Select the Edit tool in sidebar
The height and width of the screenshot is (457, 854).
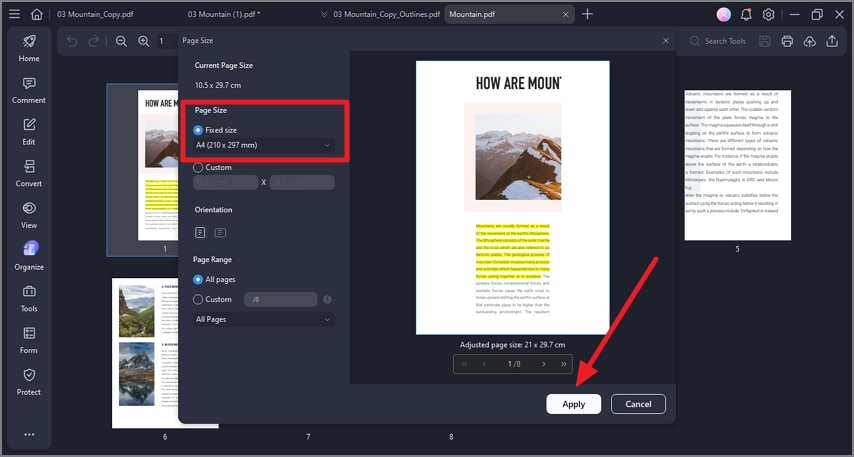(x=29, y=132)
